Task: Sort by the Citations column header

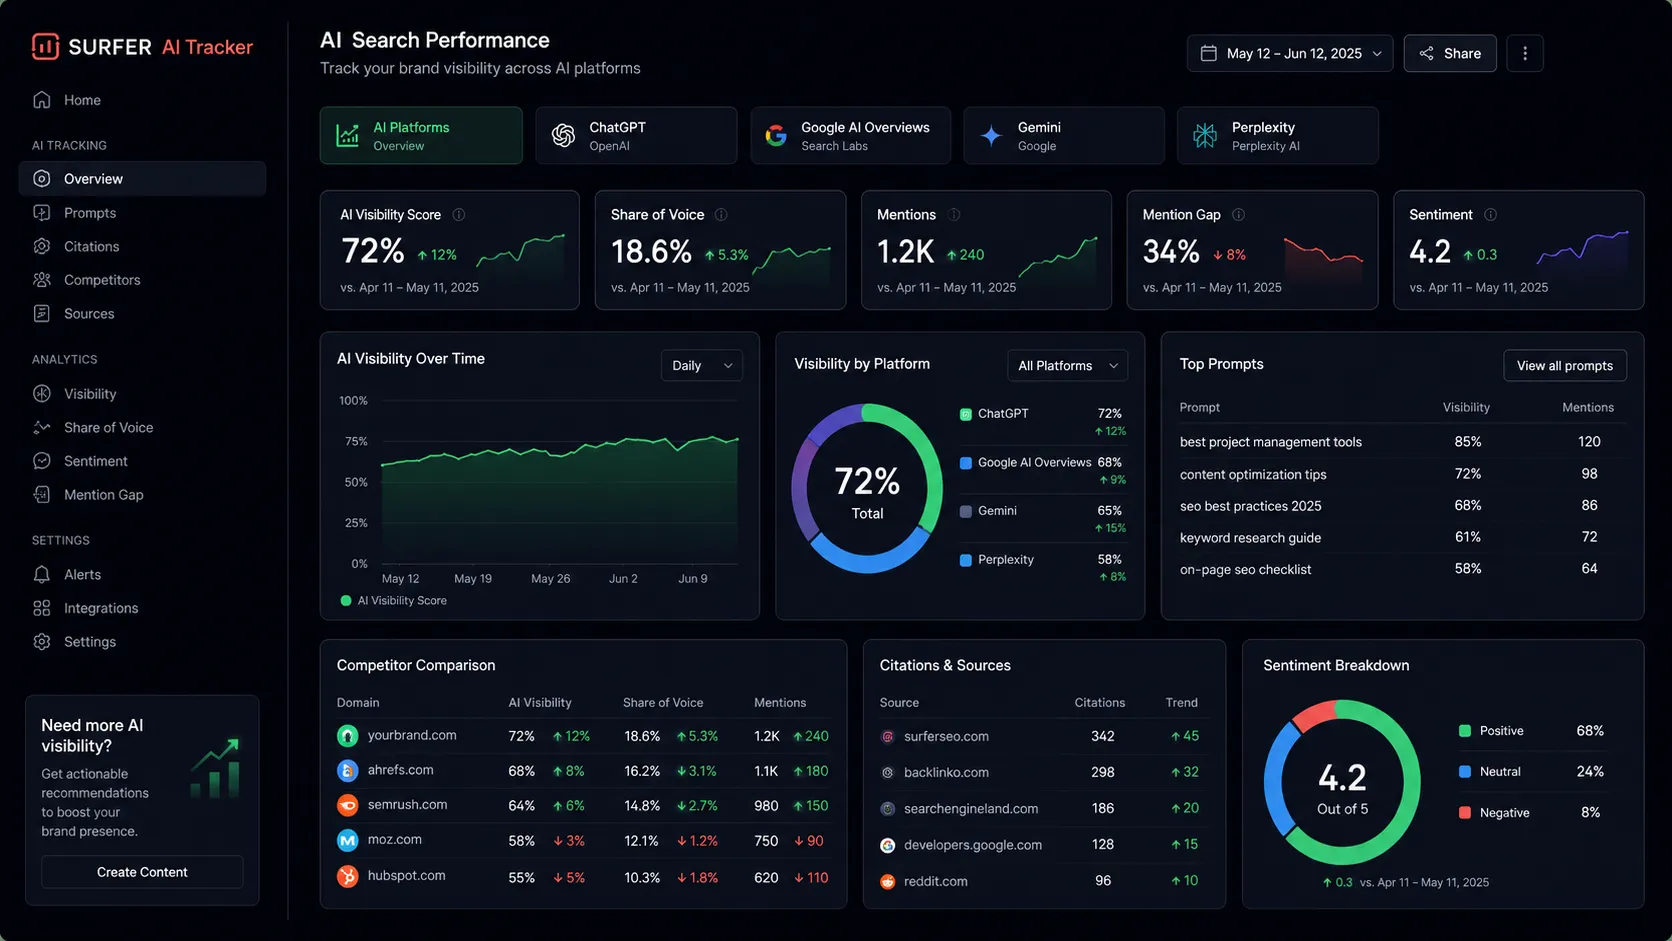Action: click(1099, 703)
